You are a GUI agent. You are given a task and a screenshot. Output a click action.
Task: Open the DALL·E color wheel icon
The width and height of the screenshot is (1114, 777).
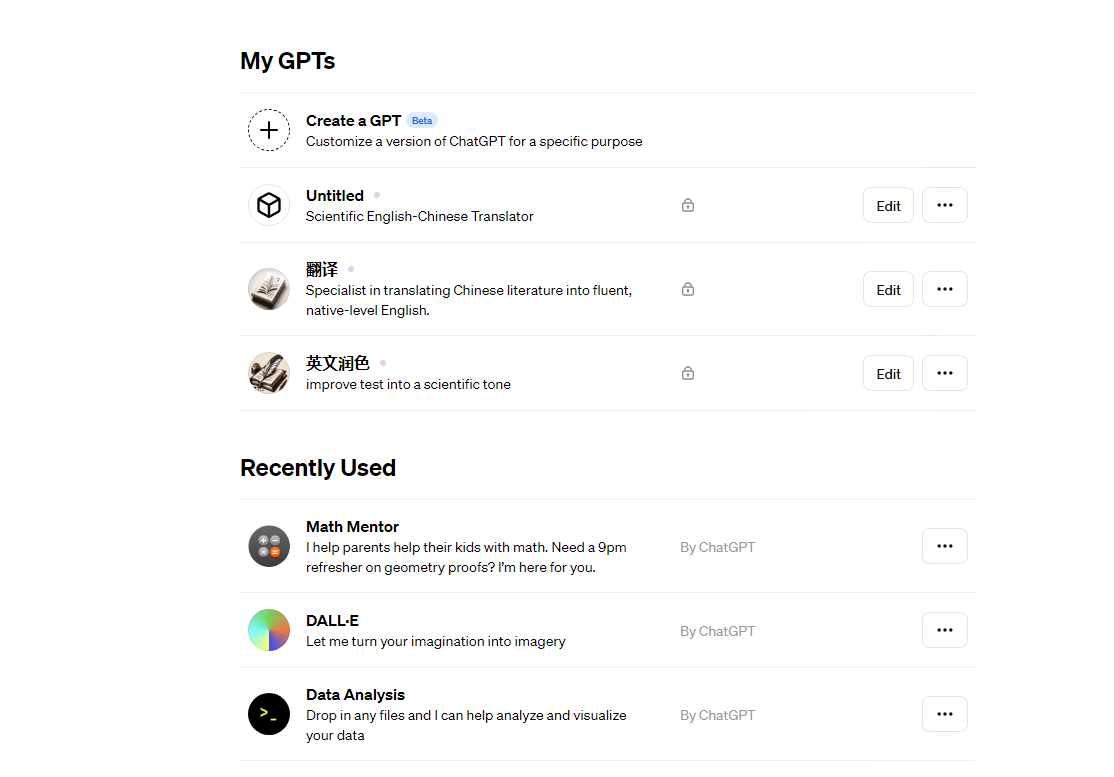[269, 630]
